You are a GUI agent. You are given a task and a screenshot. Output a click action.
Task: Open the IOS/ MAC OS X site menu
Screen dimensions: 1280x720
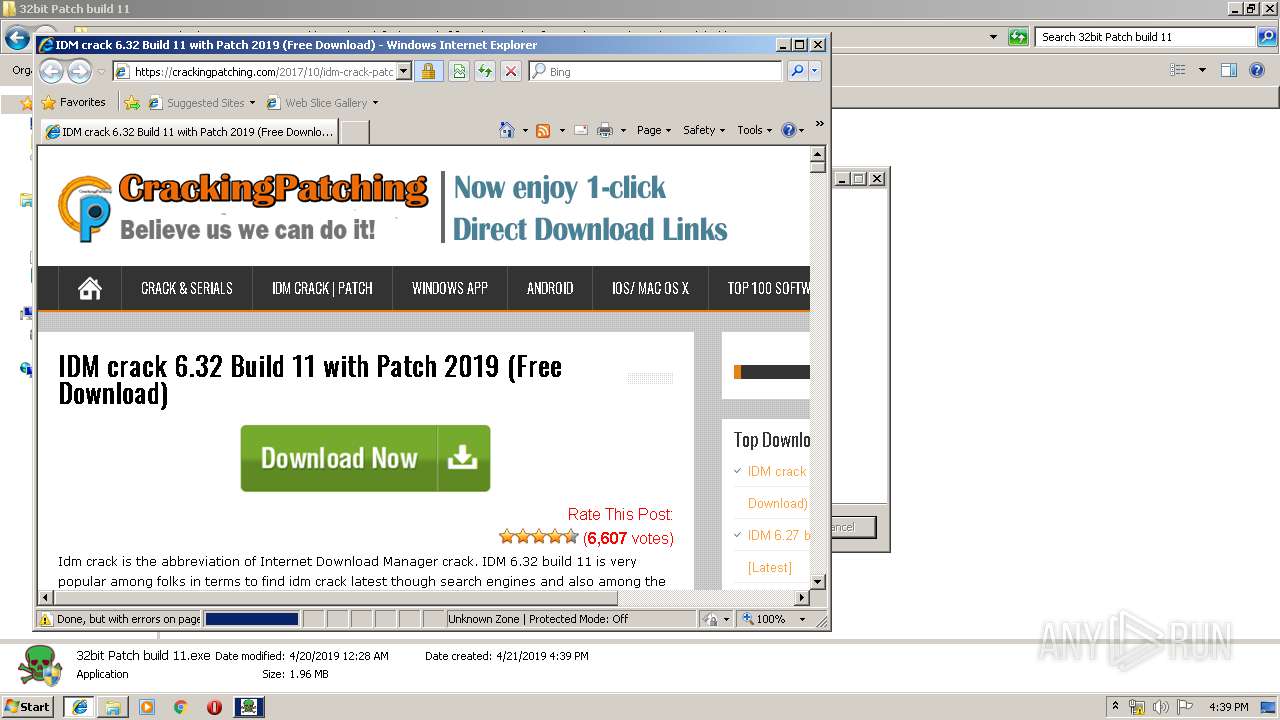click(x=650, y=288)
